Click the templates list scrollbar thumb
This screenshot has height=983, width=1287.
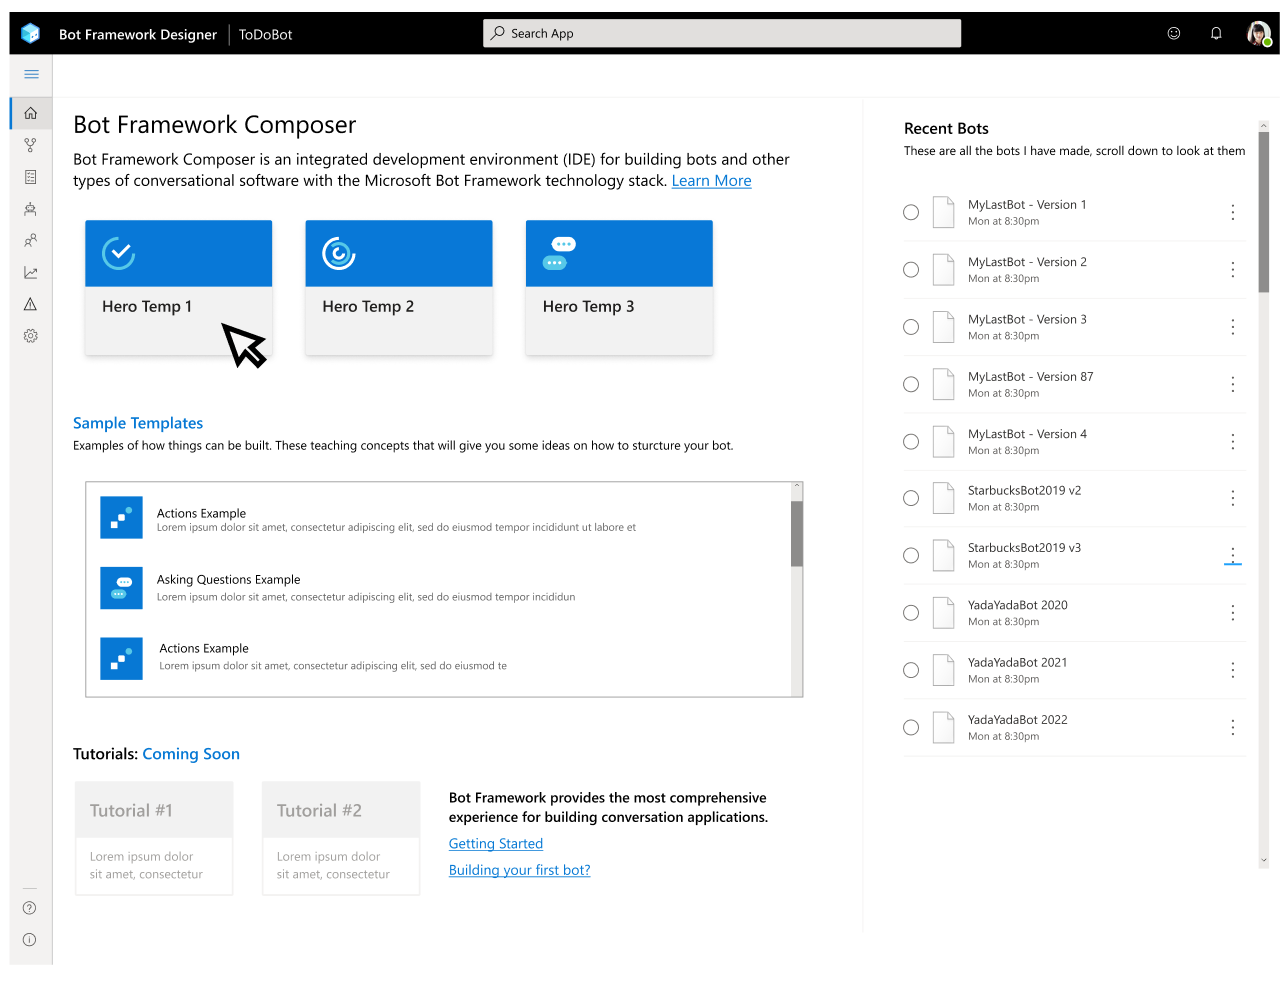[x=797, y=534]
